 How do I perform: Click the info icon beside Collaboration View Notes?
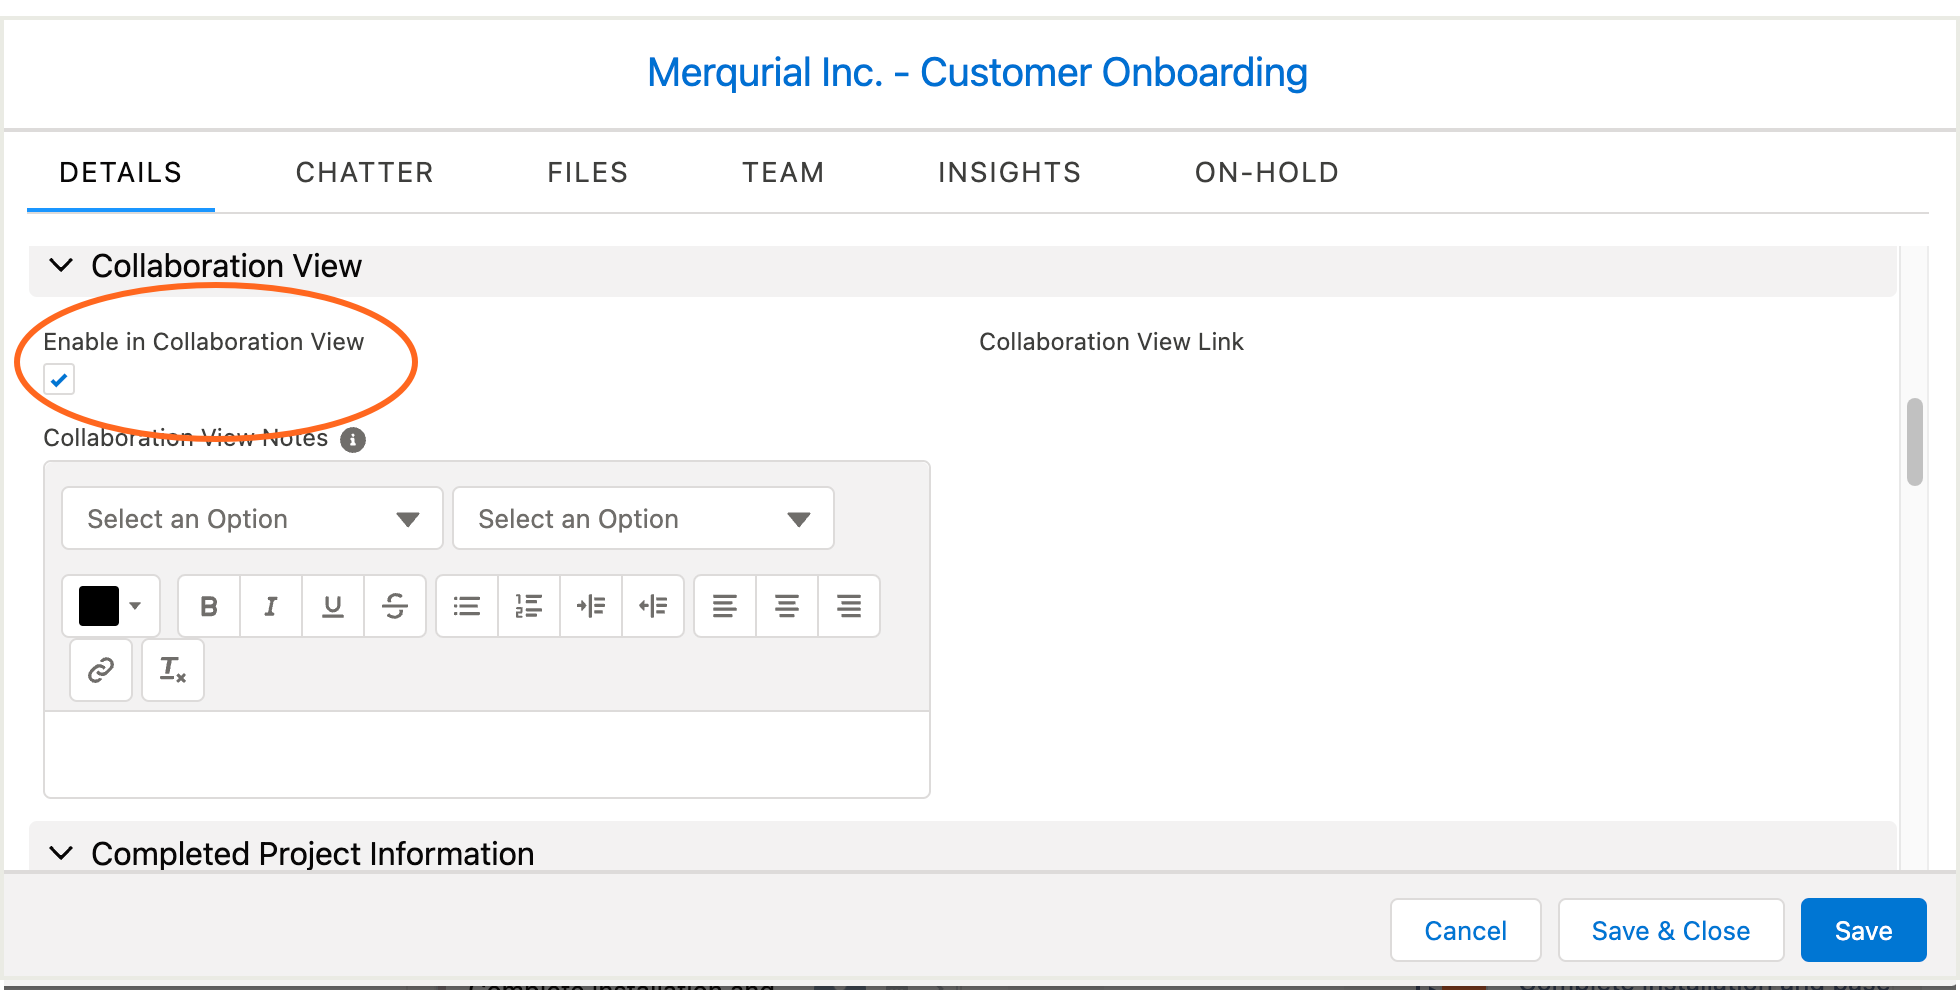point(352,440)
